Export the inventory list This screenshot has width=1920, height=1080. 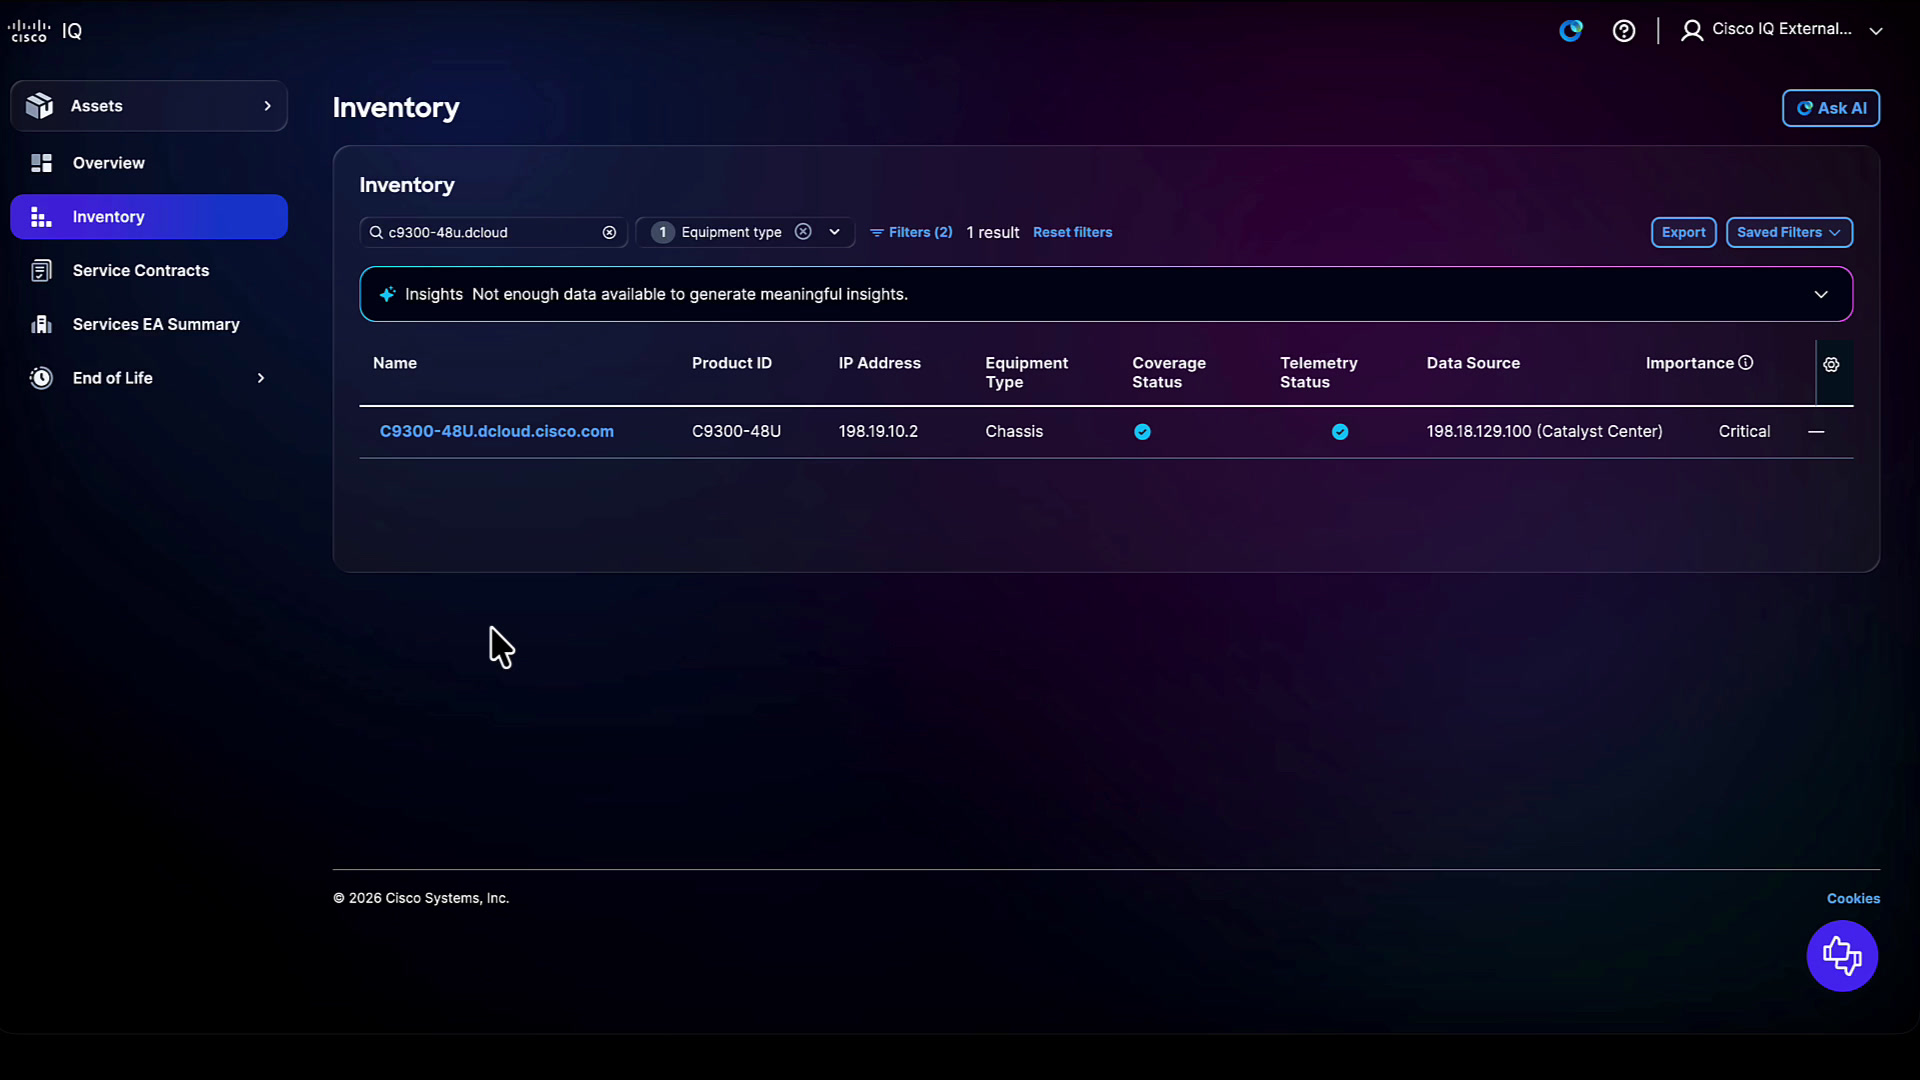[1683, 232]
